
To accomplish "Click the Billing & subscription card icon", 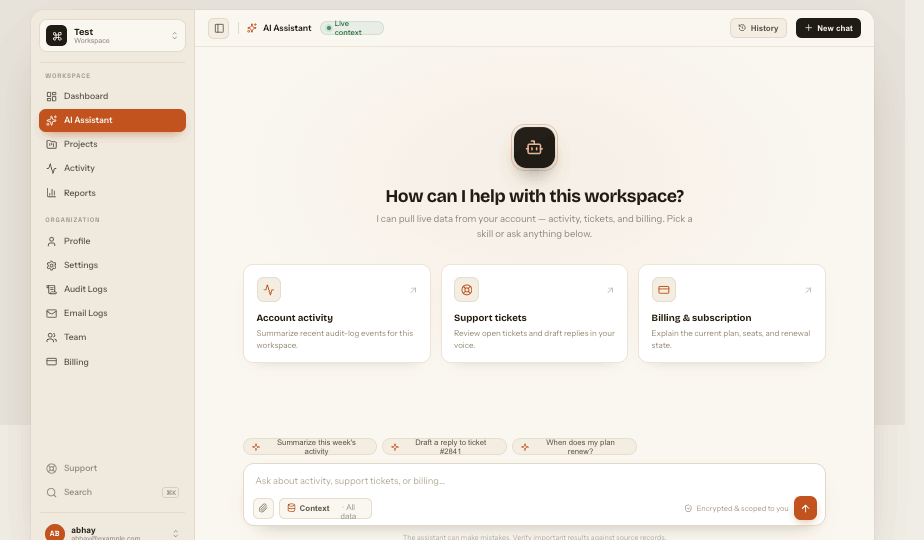I will tap(664, 289).
